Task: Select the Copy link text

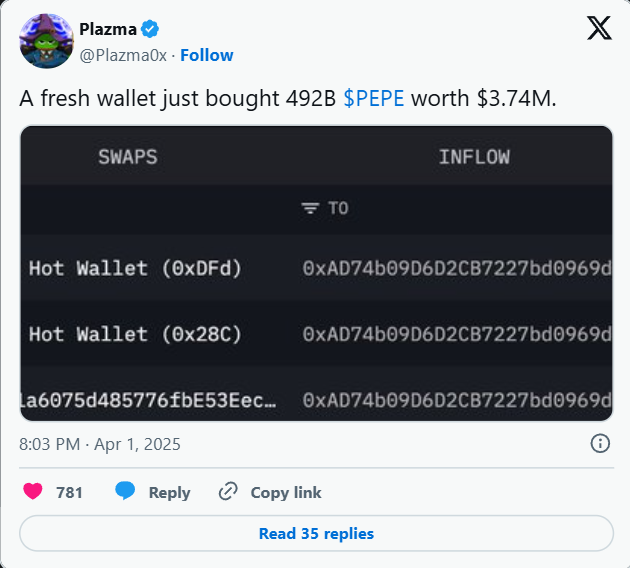Action: click(286, 492)
